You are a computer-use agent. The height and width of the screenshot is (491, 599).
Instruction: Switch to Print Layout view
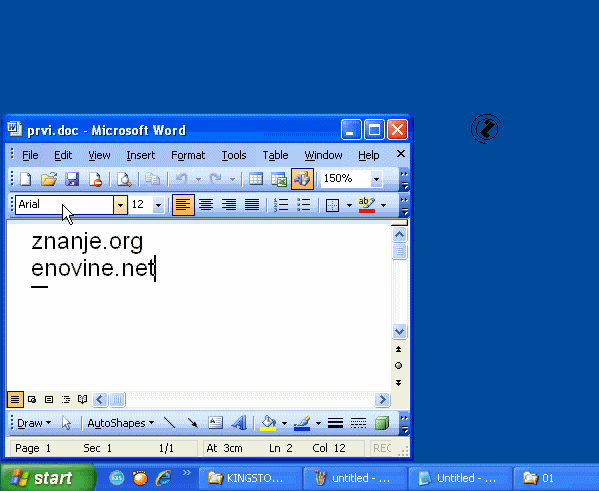[49, 400]
